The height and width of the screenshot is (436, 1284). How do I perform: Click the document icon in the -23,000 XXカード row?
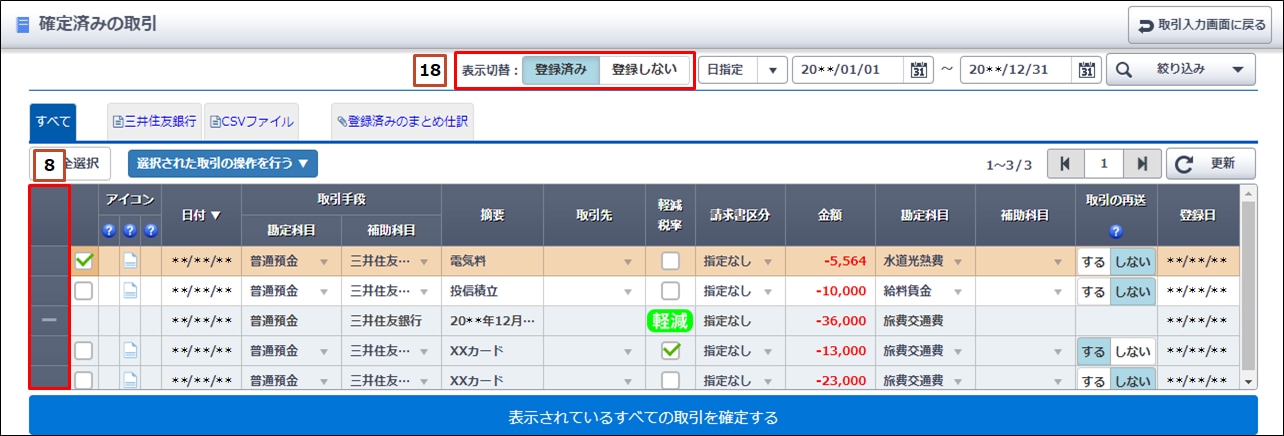(x=130, y=380)
